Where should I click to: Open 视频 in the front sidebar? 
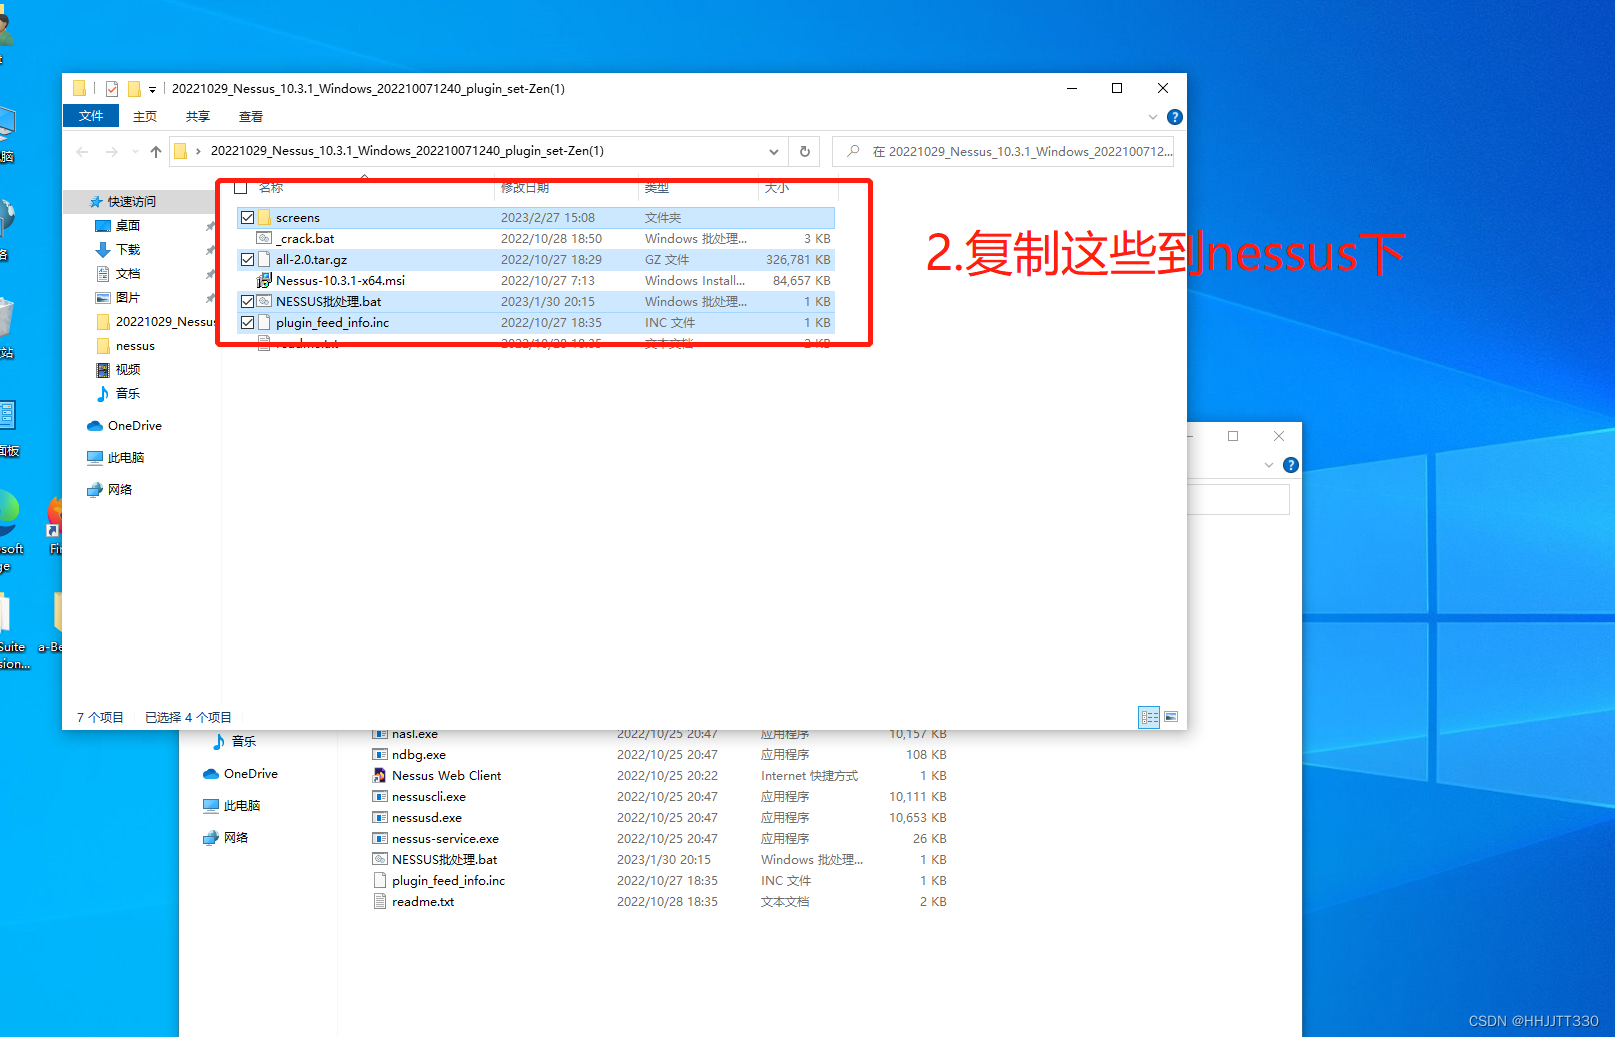point(127,369)
